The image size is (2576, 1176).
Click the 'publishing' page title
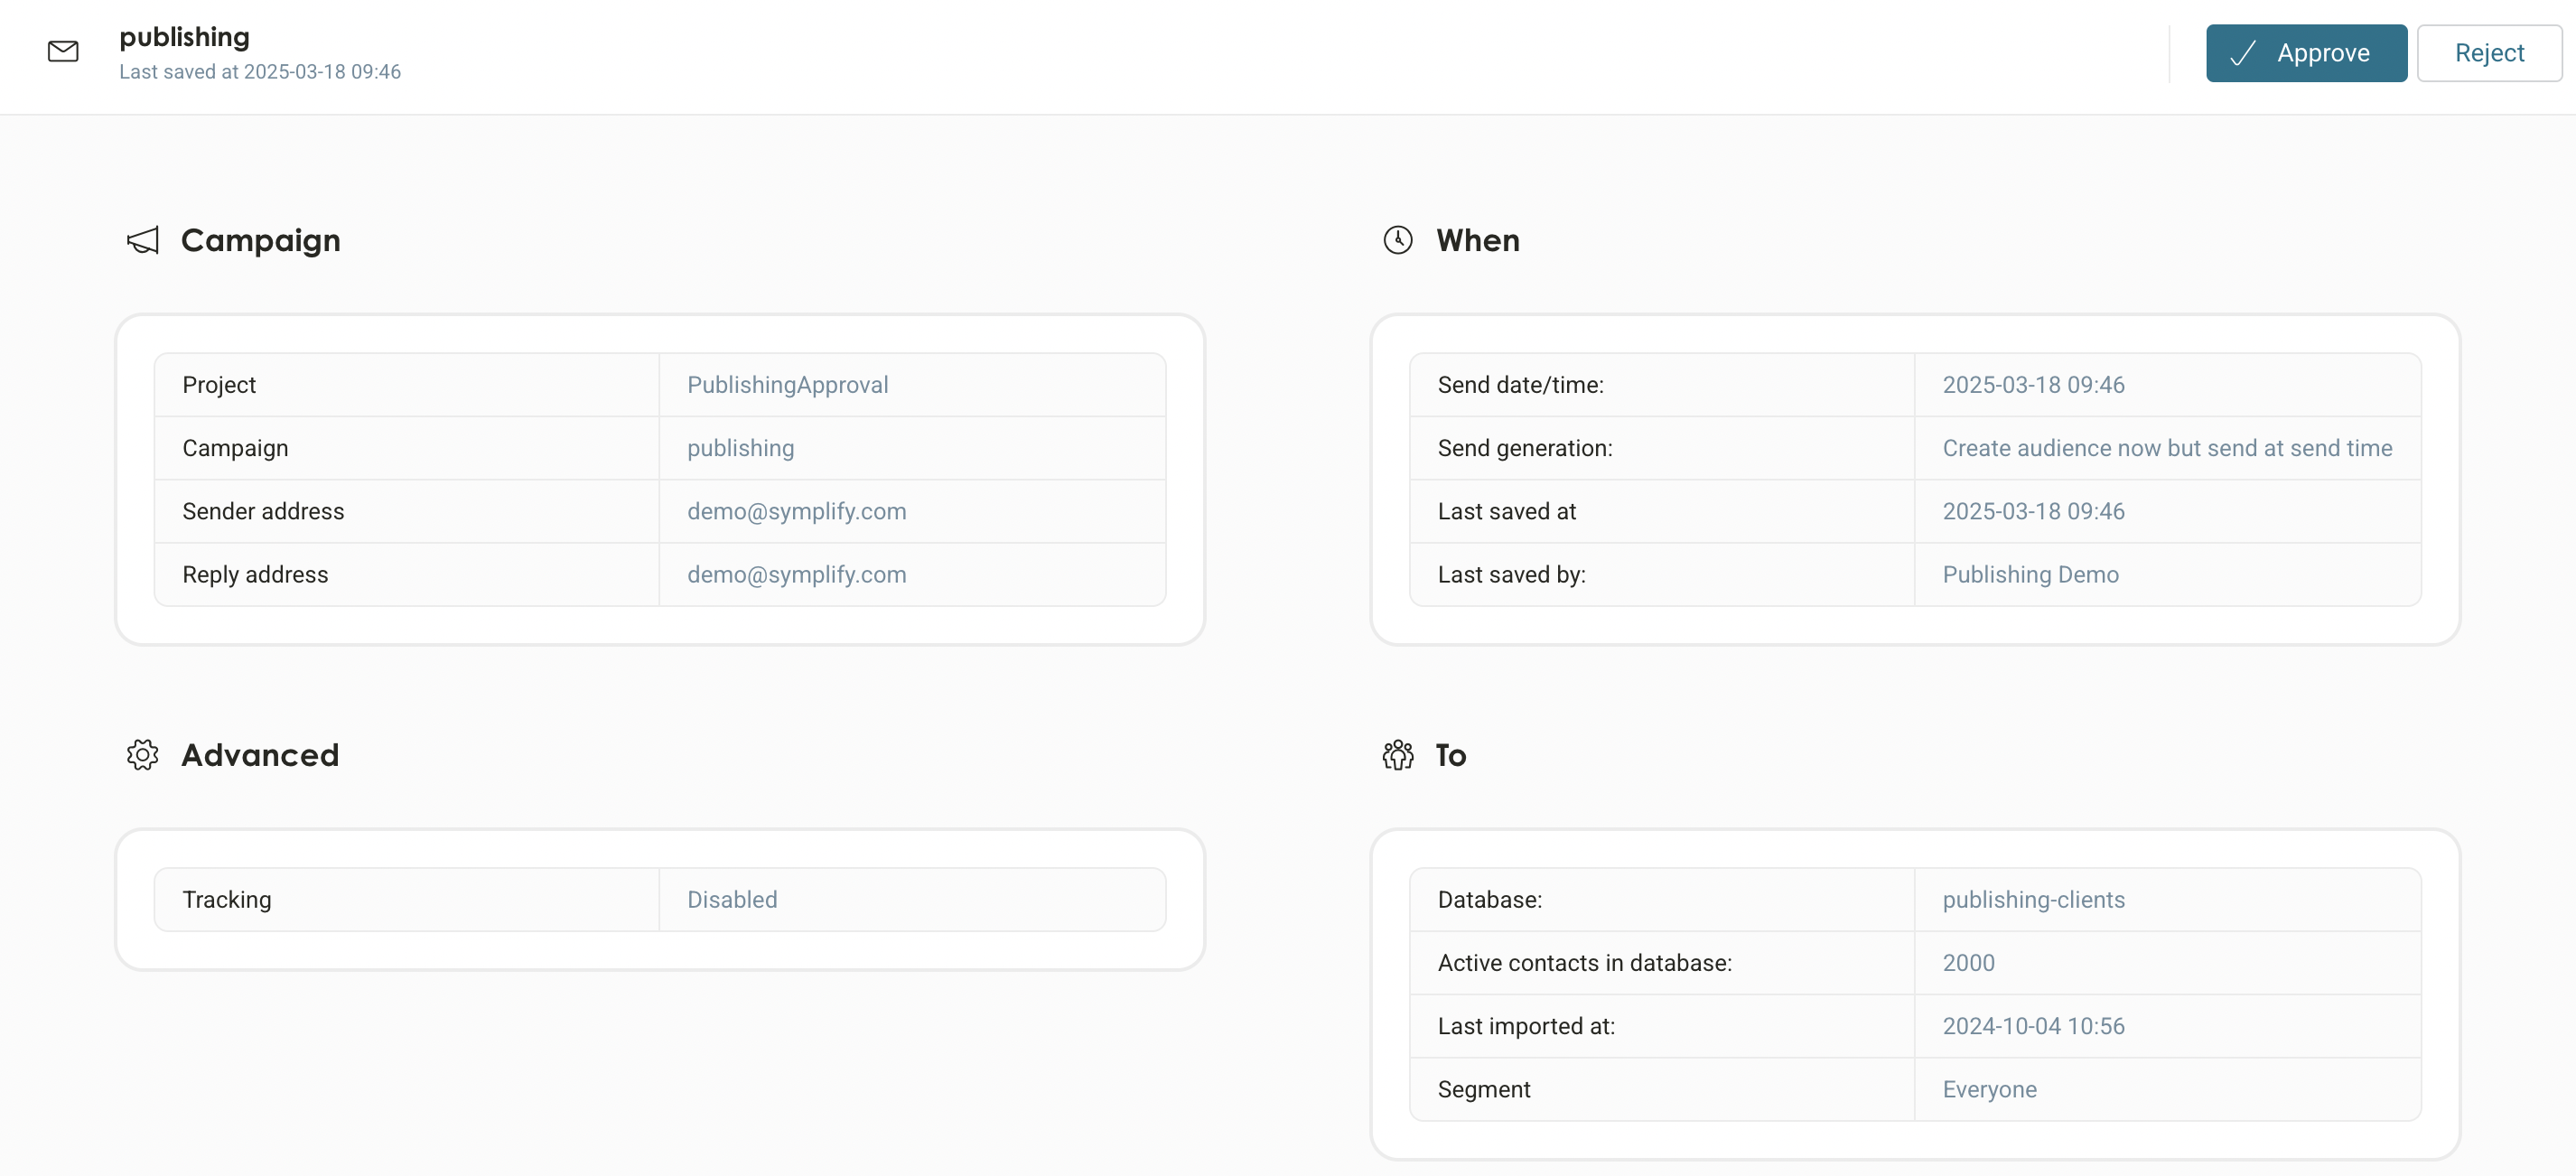click(x=185, y=37)
